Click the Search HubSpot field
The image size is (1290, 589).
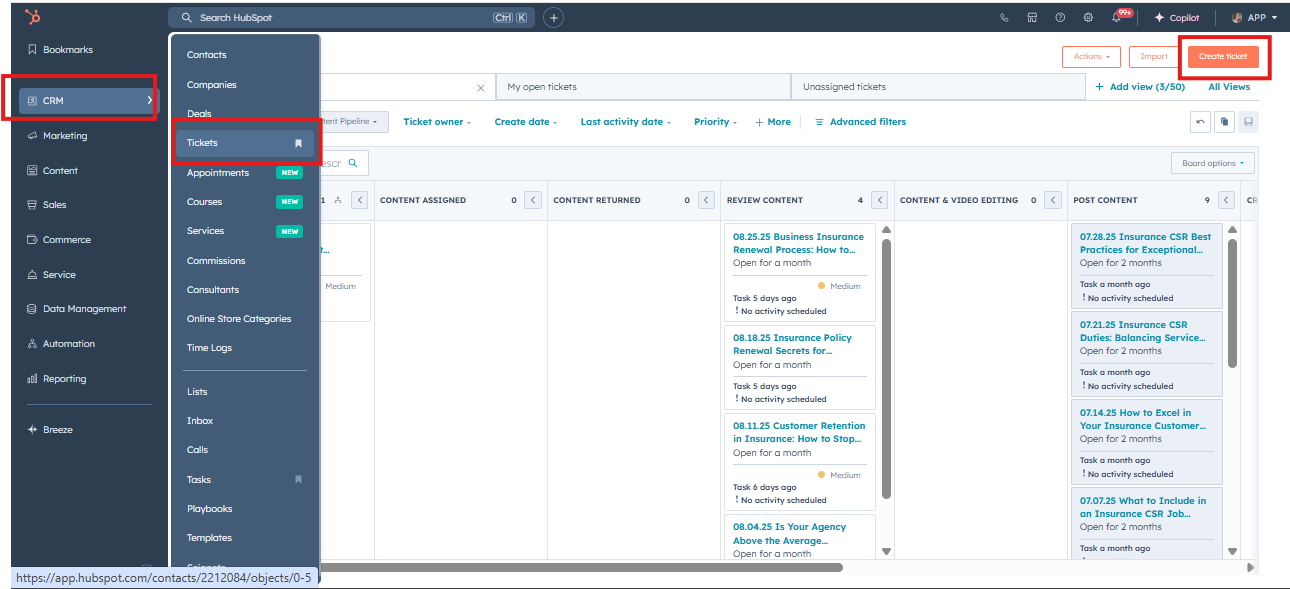tap(353, 18)
